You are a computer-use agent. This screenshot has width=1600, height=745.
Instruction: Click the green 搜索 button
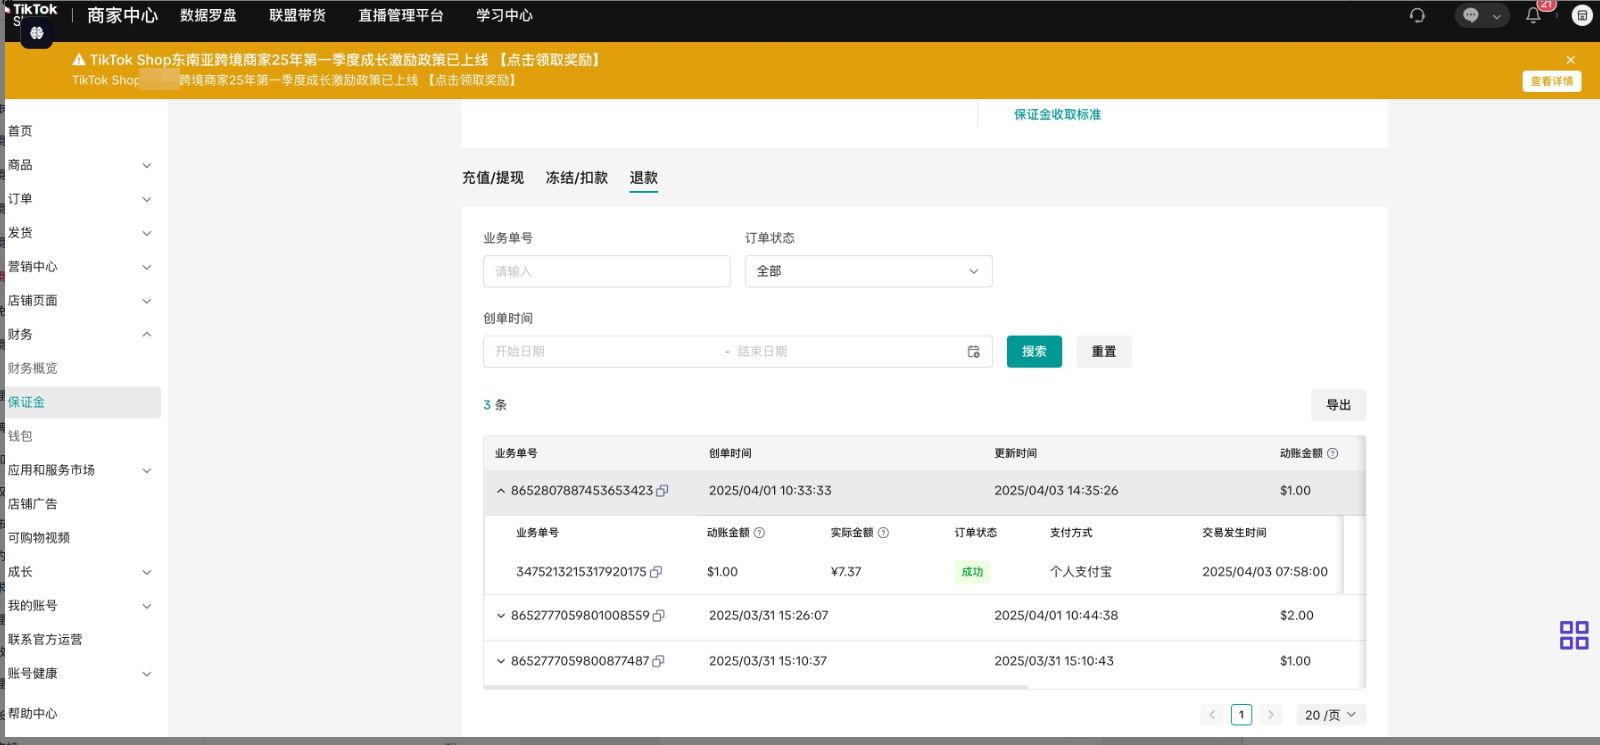tap(1034, 352)
